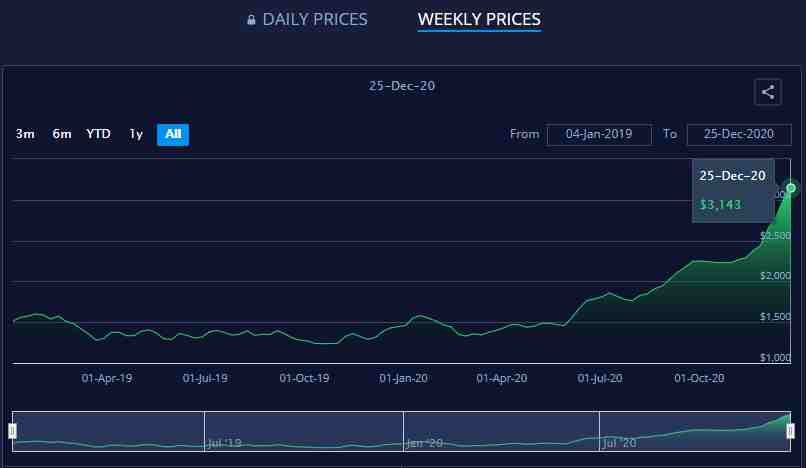
Task: Select the YTD range option
Action: pos(98,134)
